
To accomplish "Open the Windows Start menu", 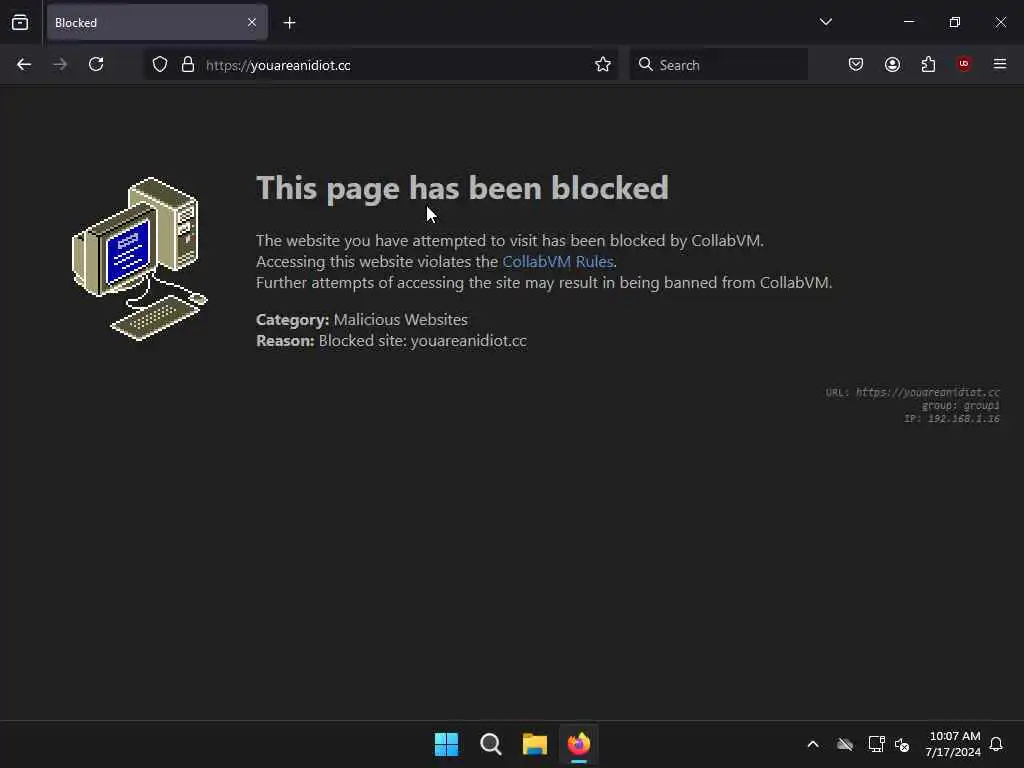I will [447, 744].
